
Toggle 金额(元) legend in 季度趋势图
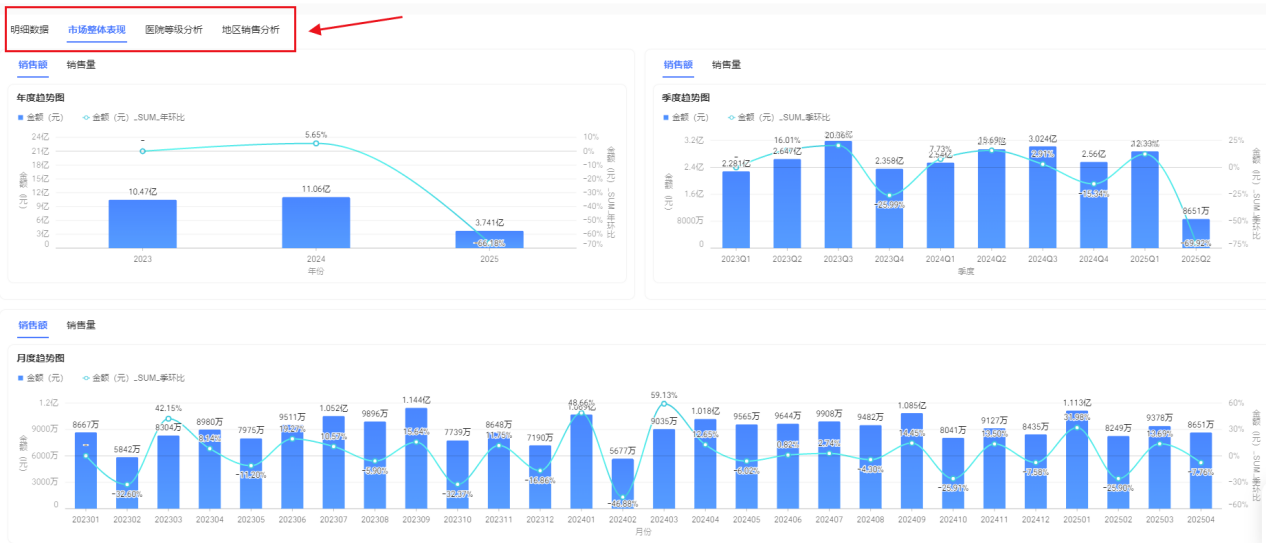[686, 117]
